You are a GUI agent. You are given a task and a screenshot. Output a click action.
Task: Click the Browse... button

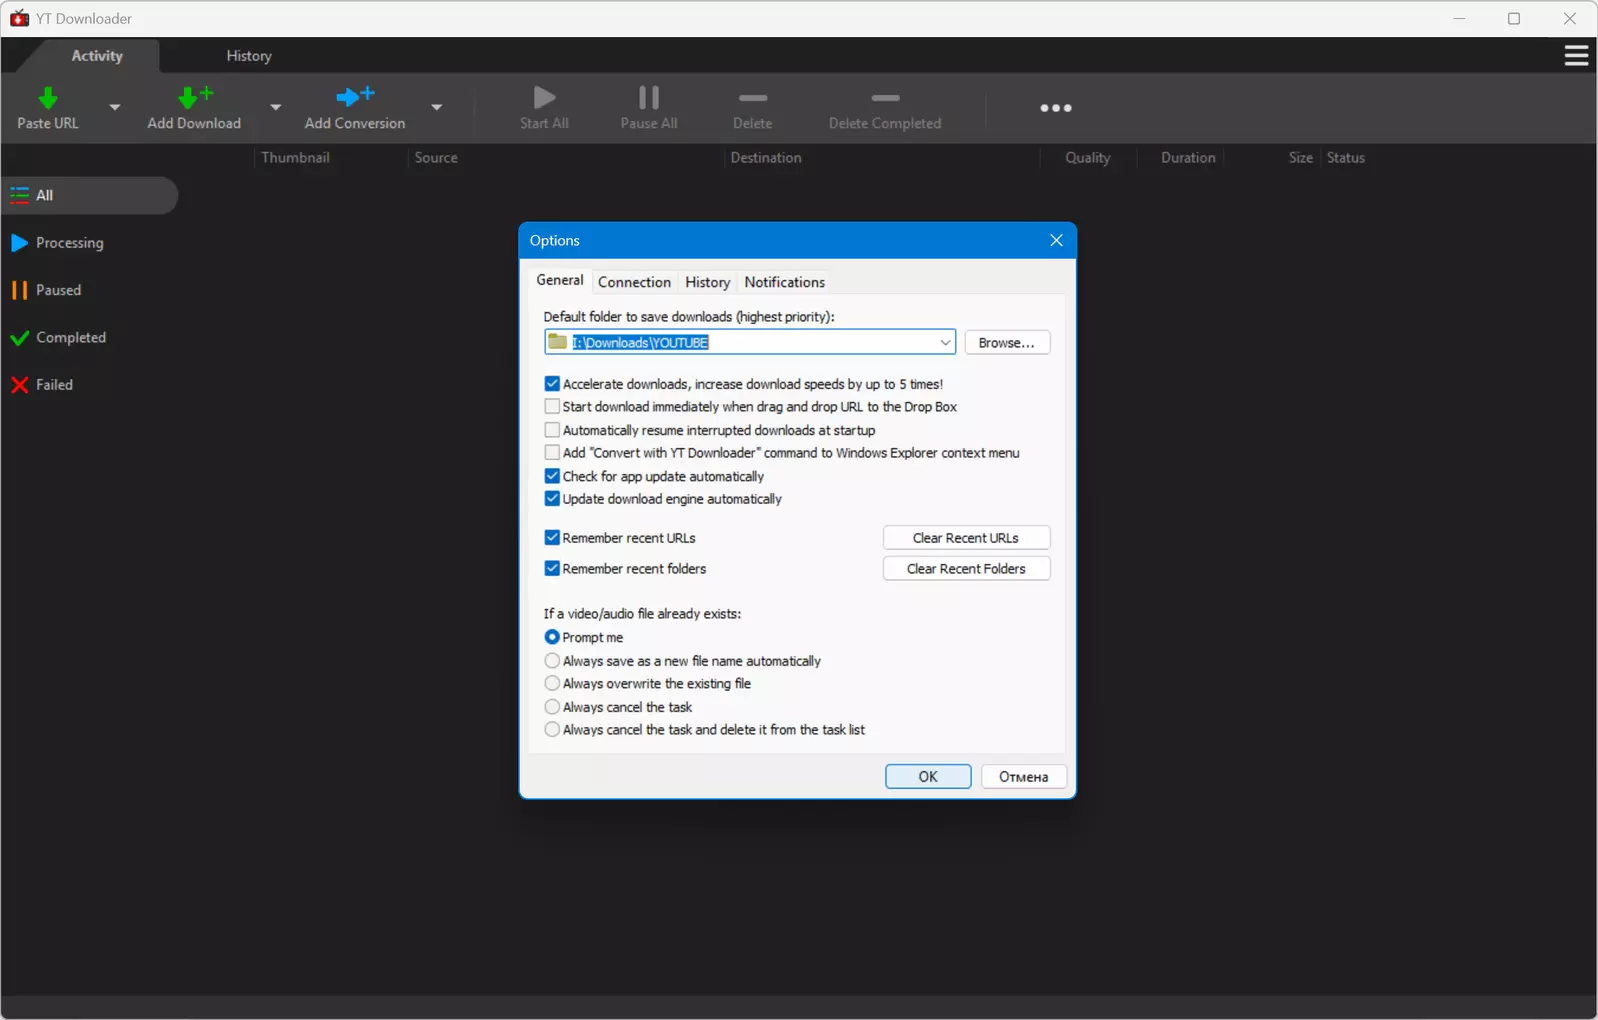(x=1007, y=343)
